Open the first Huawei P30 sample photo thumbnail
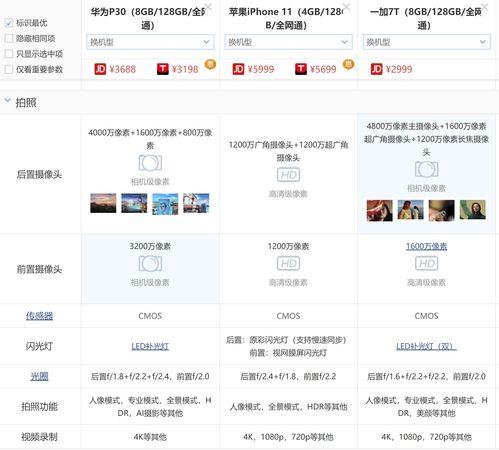This screenshot has width=499, height=450. click(103, 203)
